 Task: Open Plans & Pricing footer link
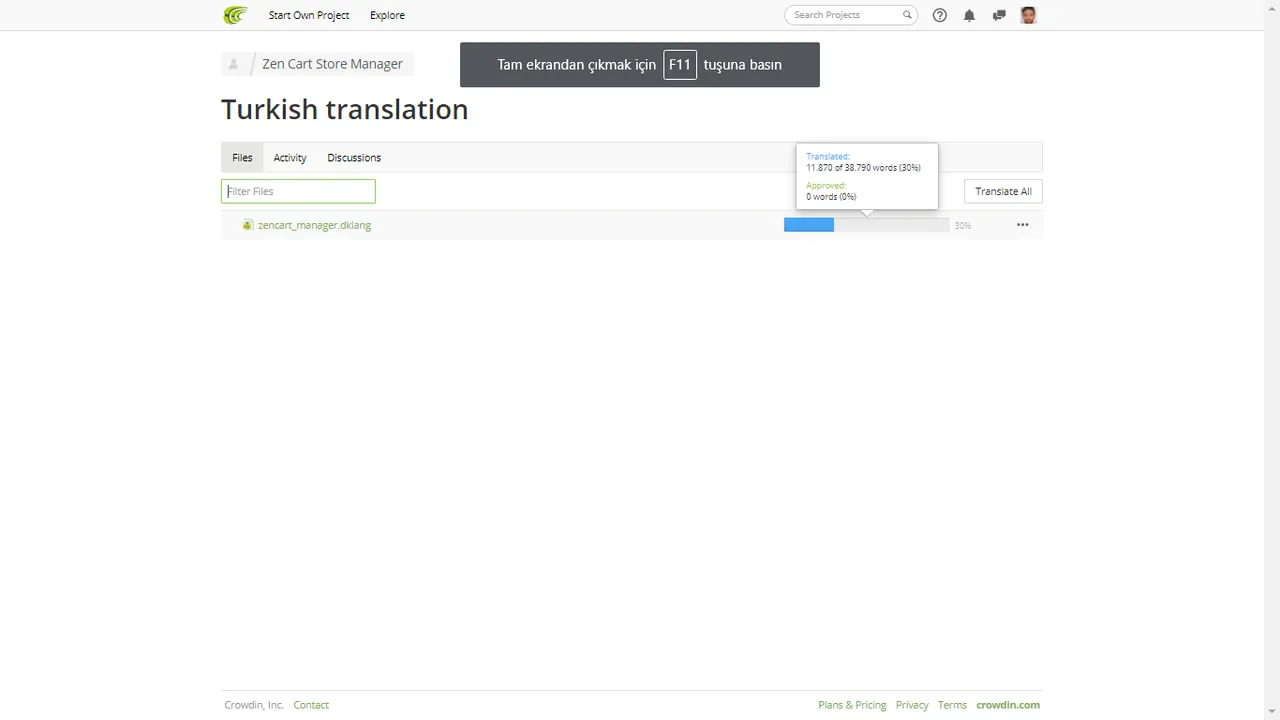[852, 705]
